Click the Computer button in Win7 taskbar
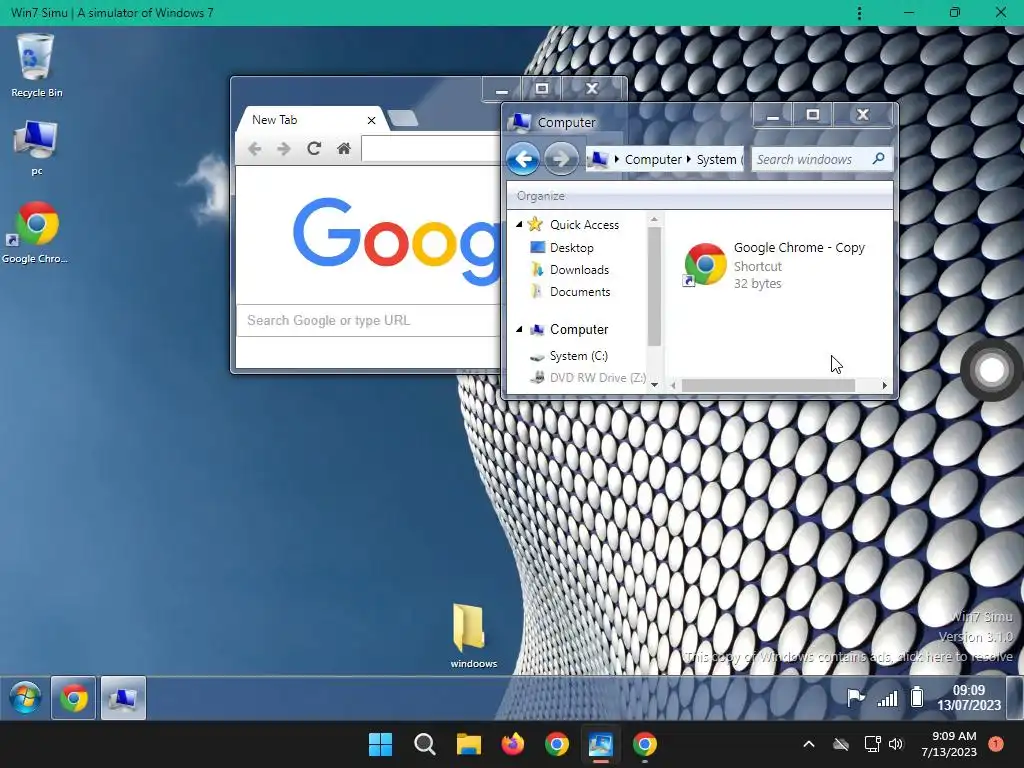The height and width of the screenshot is (768, 1024). [x=123, y=698]
